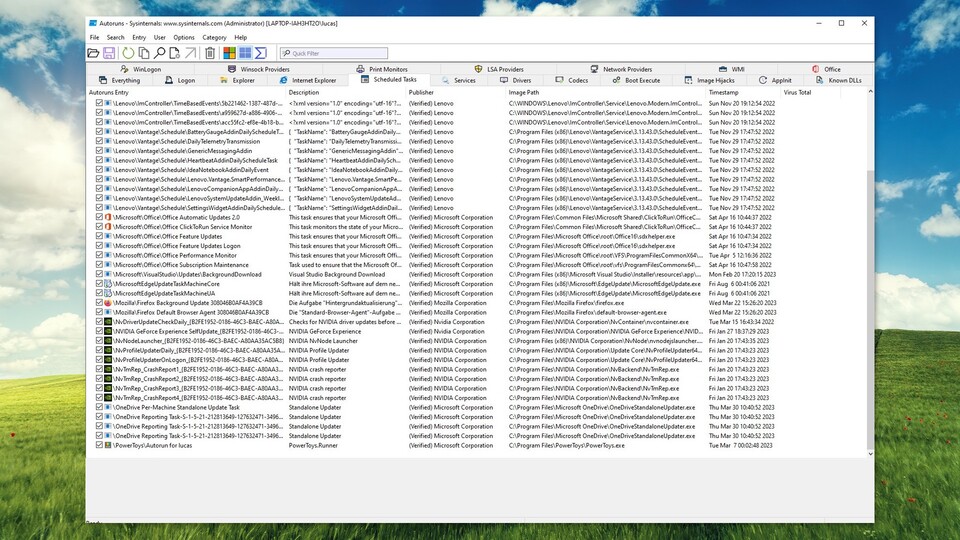Refresh the autoruns list

[x=128, y=53]
